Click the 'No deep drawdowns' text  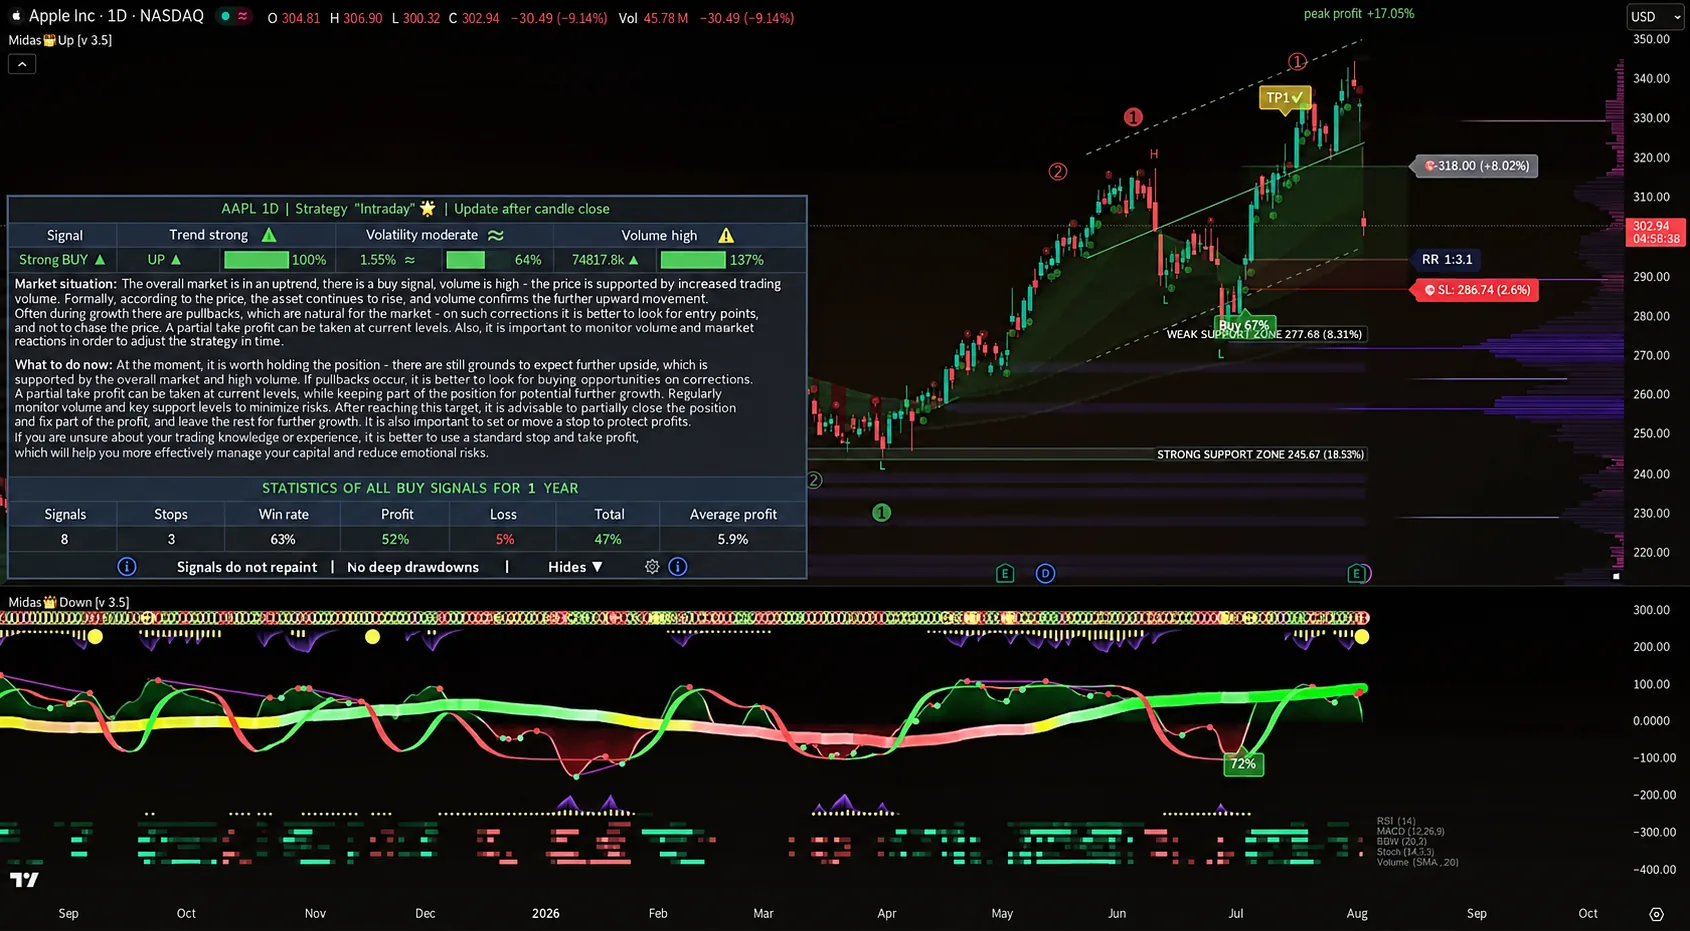pyautogui.click(x=413, y=567)
